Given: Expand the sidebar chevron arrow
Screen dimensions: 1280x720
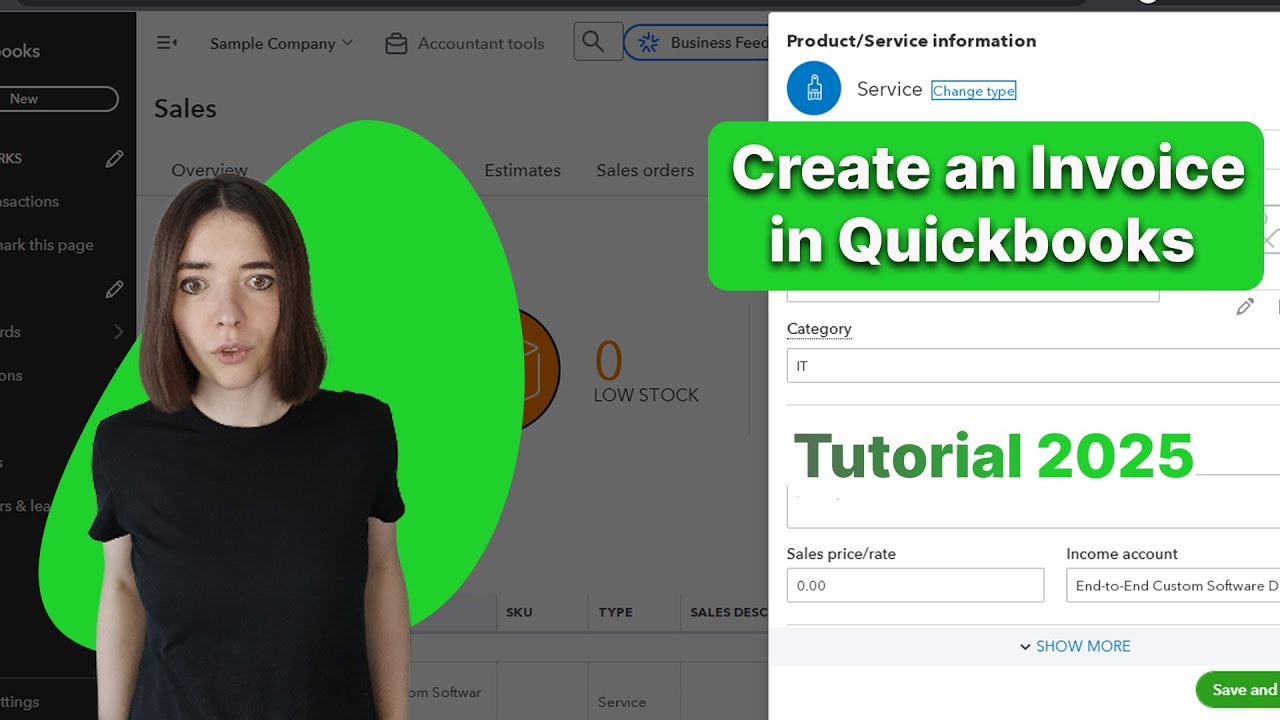Looking at the screenshot, I should click(119, 332).
